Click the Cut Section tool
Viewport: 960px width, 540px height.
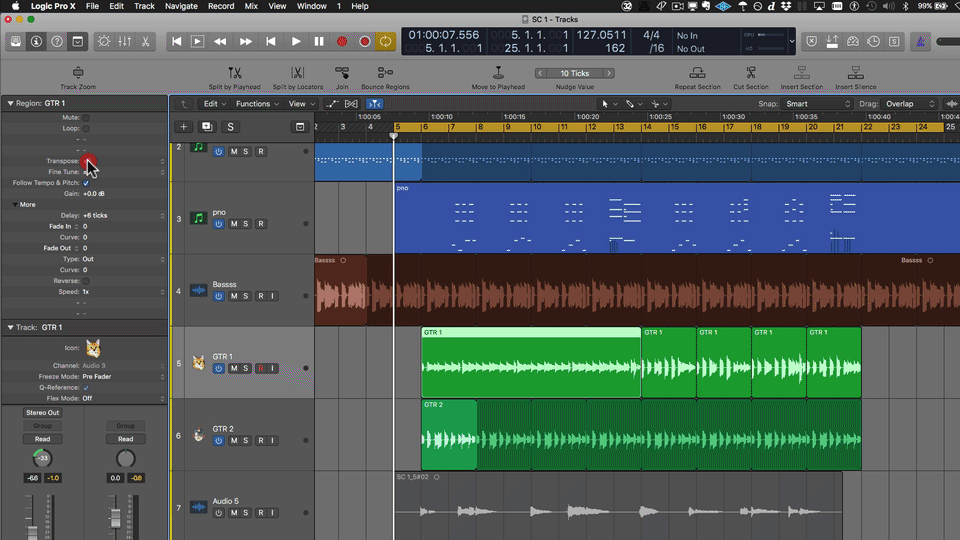751,78
